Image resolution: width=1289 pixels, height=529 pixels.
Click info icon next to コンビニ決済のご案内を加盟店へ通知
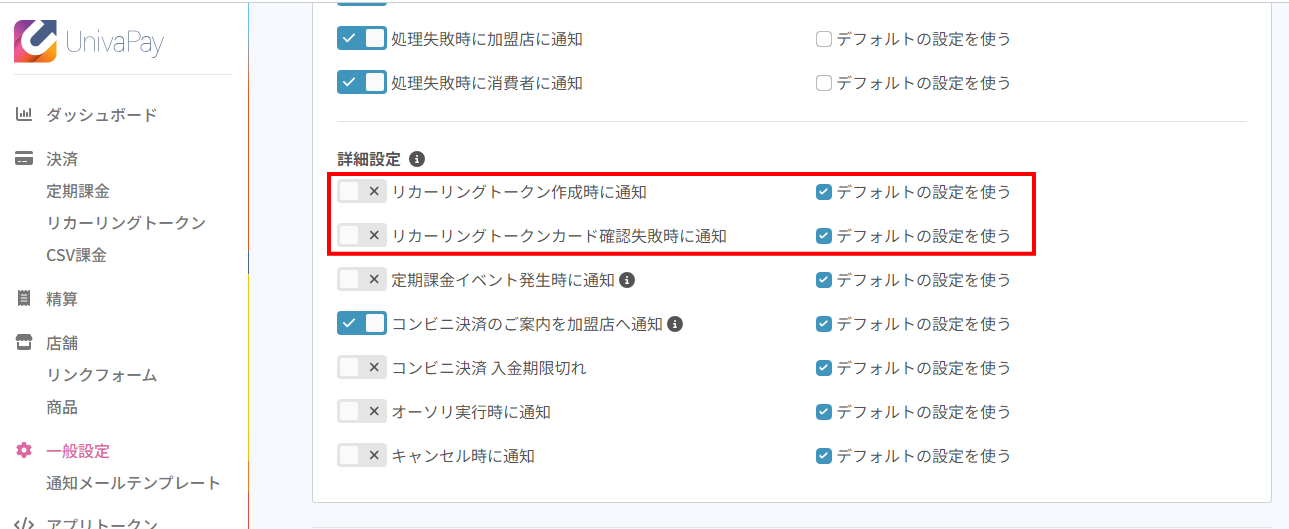click(675, 324)
